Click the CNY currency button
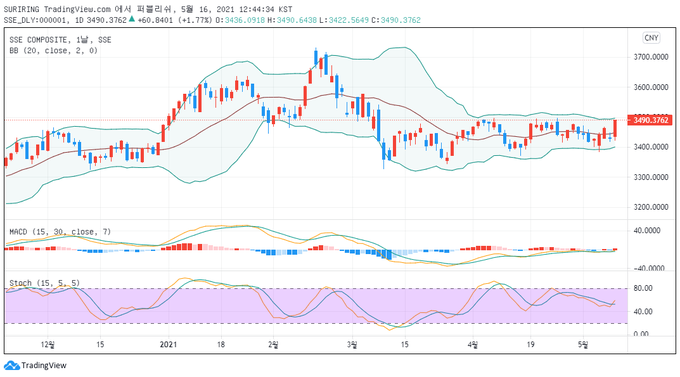680x377 pixels. point(651,38)
